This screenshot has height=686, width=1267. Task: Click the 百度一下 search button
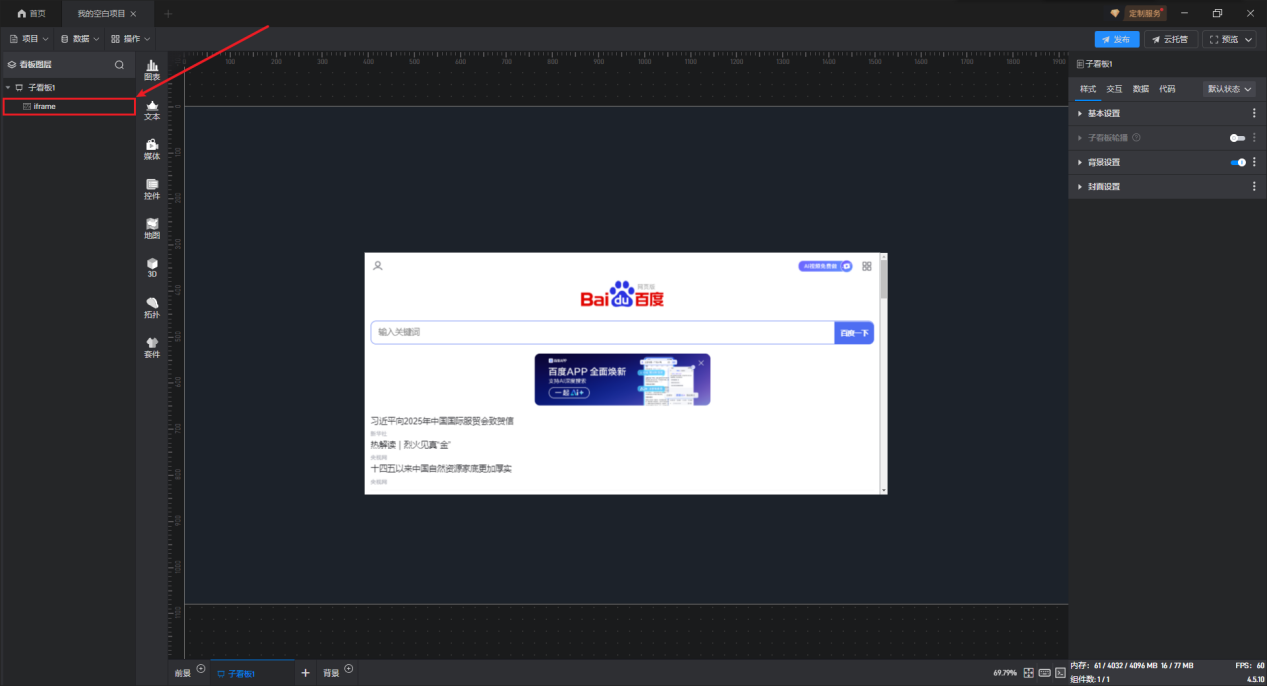tap(854, 332)
